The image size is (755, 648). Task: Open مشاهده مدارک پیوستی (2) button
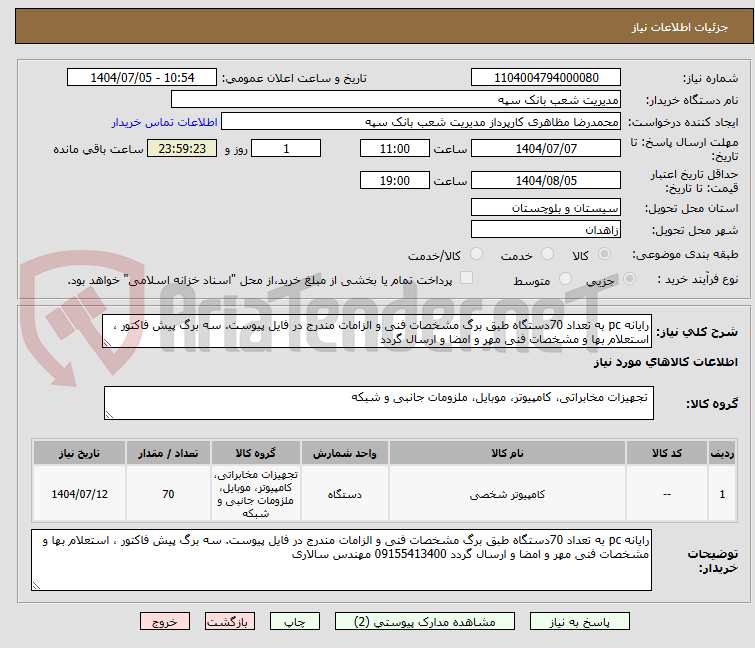(425, 622)
